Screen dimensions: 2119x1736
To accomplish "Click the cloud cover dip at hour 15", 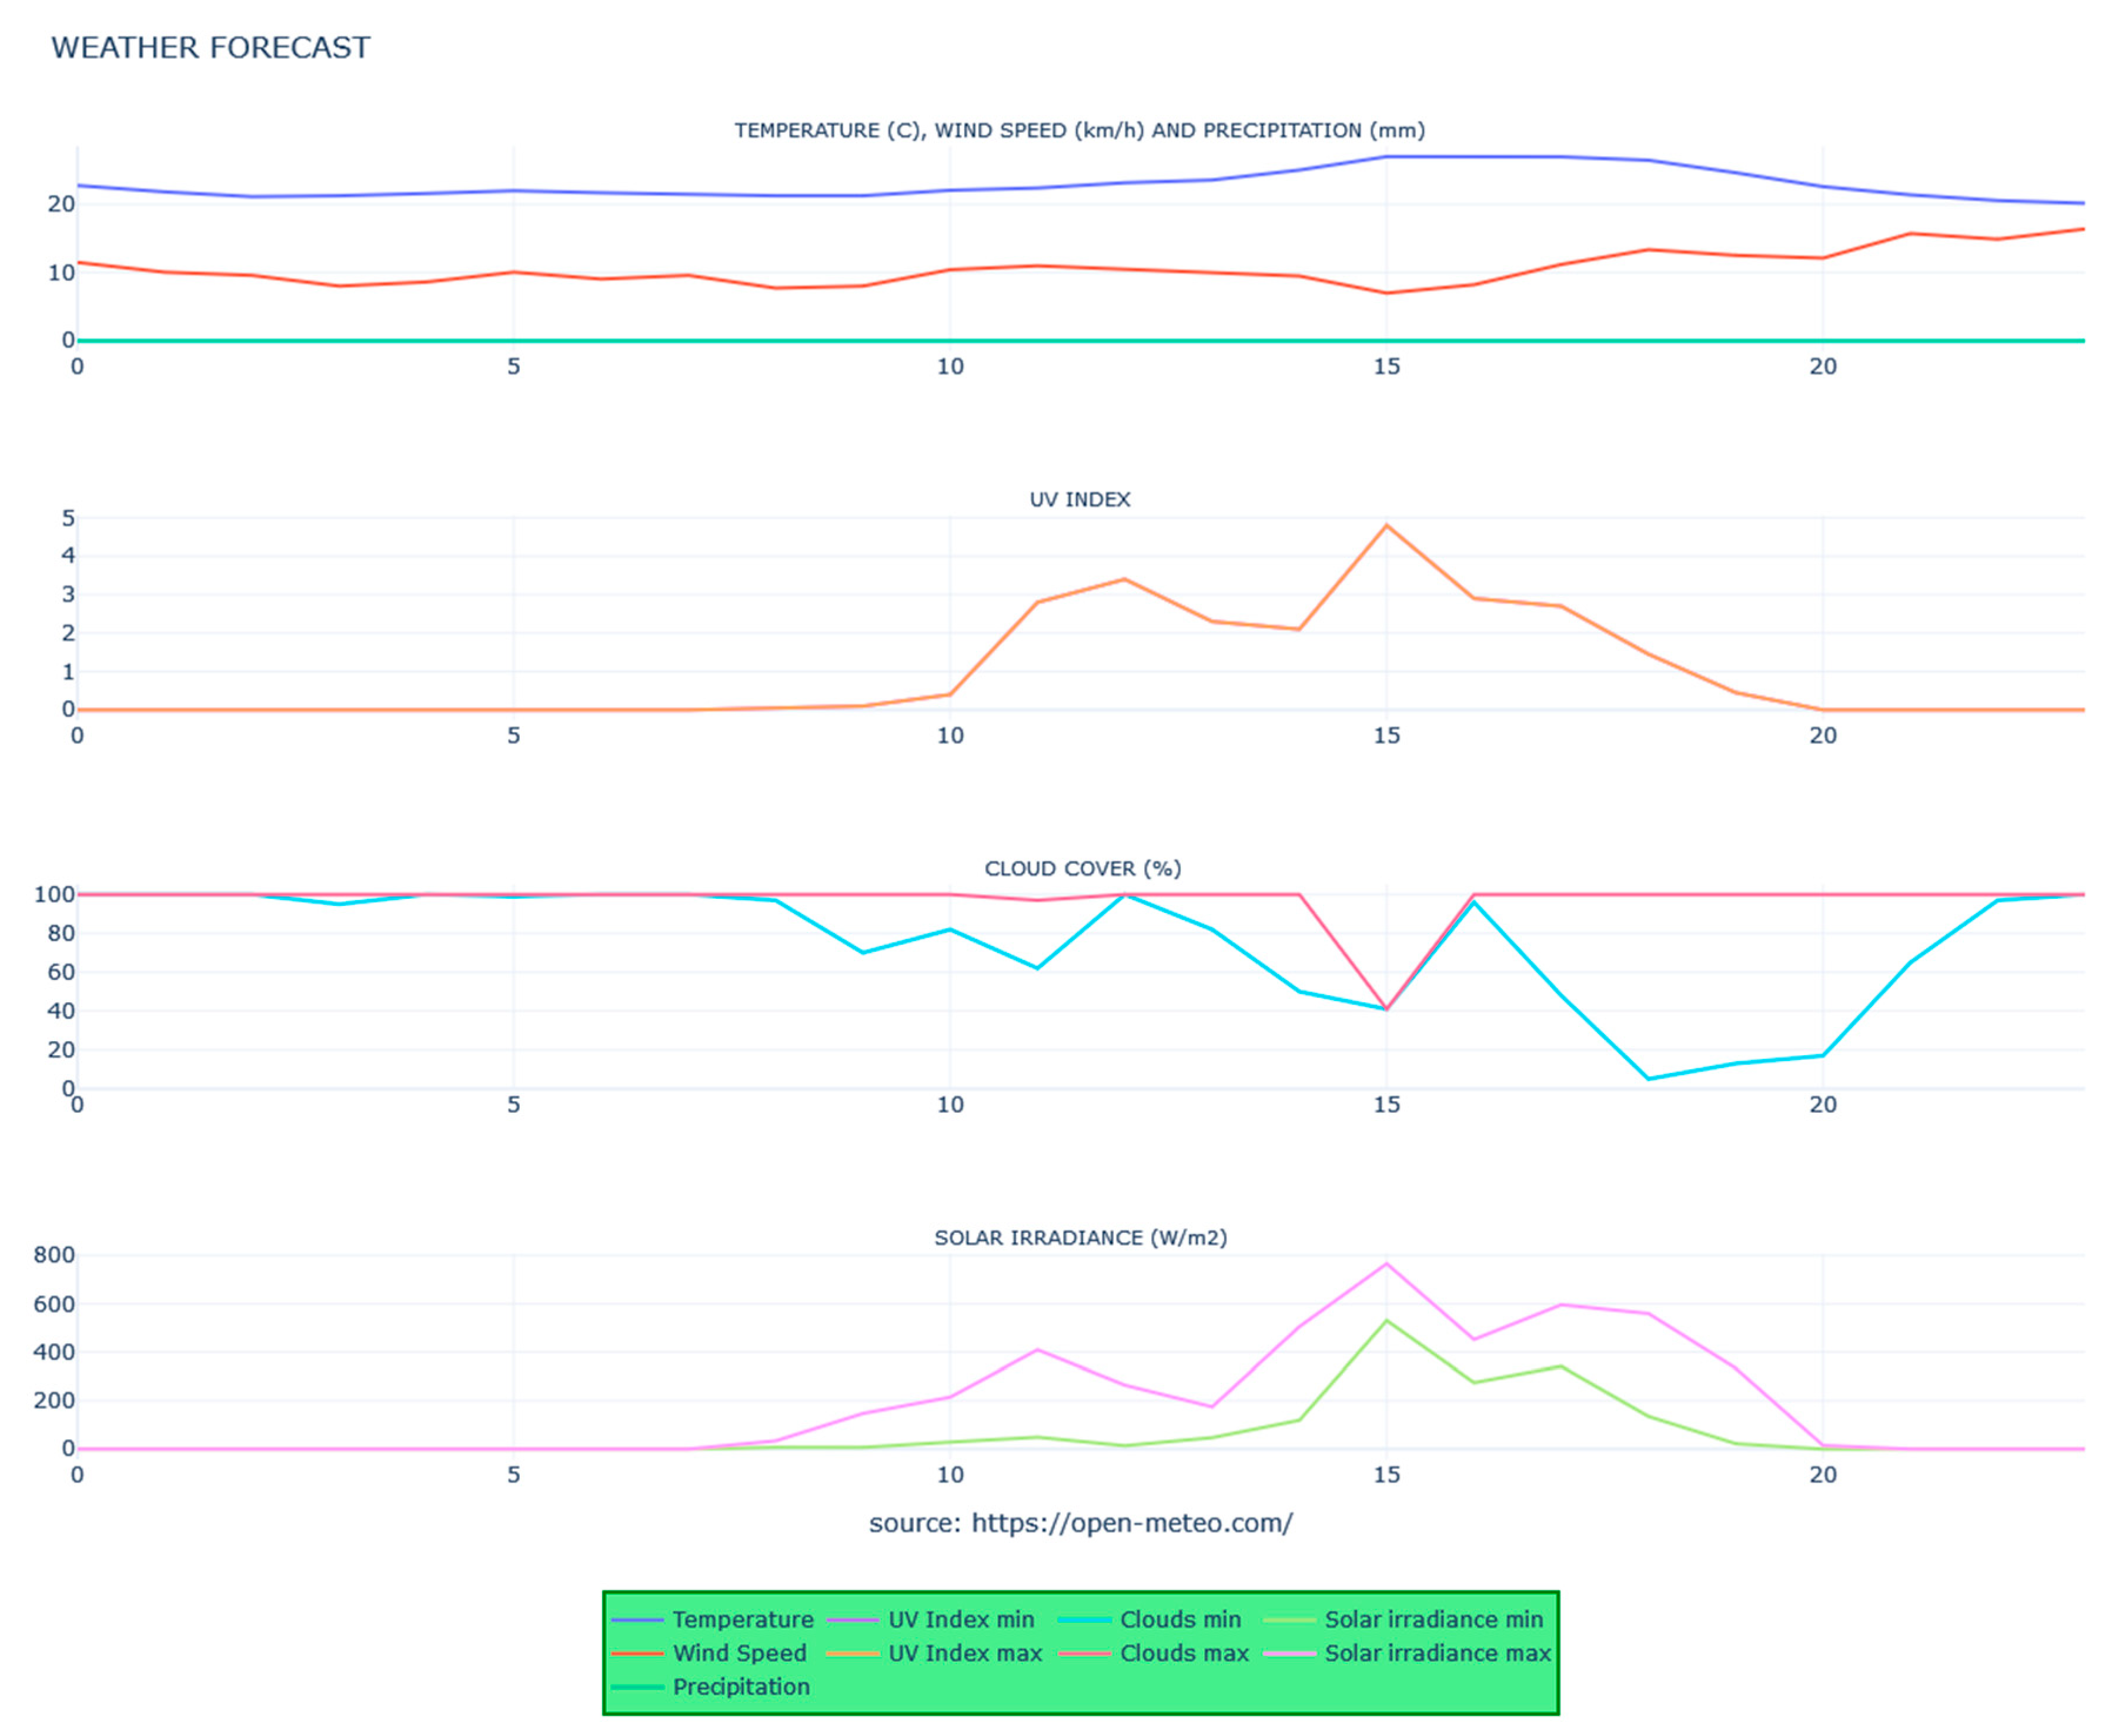I will tap(1386, 1008).
